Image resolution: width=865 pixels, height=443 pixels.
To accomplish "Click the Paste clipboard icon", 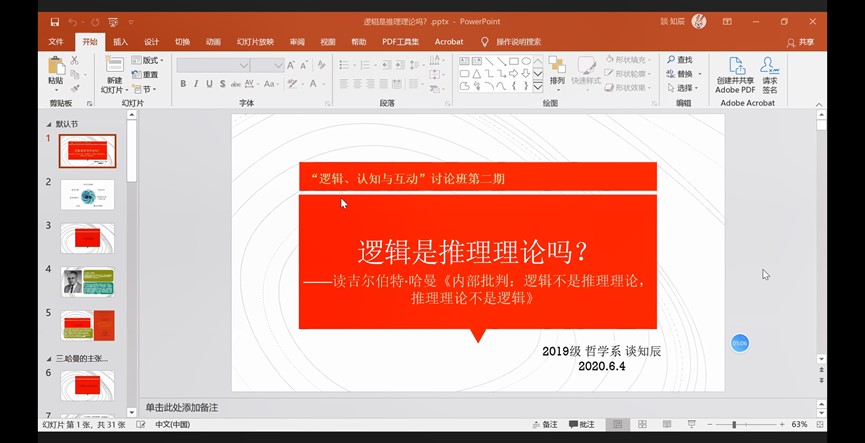I will 56,67.
